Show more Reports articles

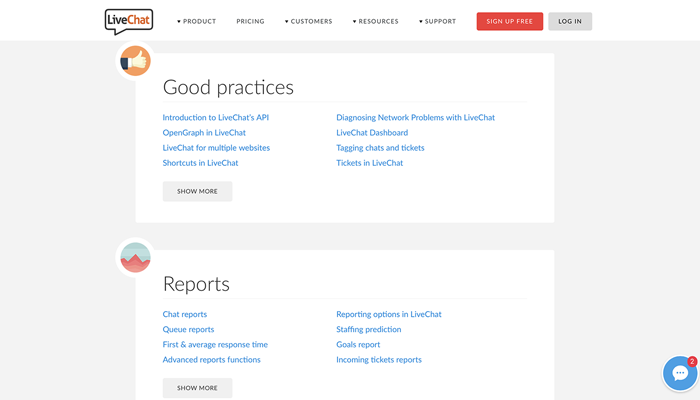click(x=197, y=388)
